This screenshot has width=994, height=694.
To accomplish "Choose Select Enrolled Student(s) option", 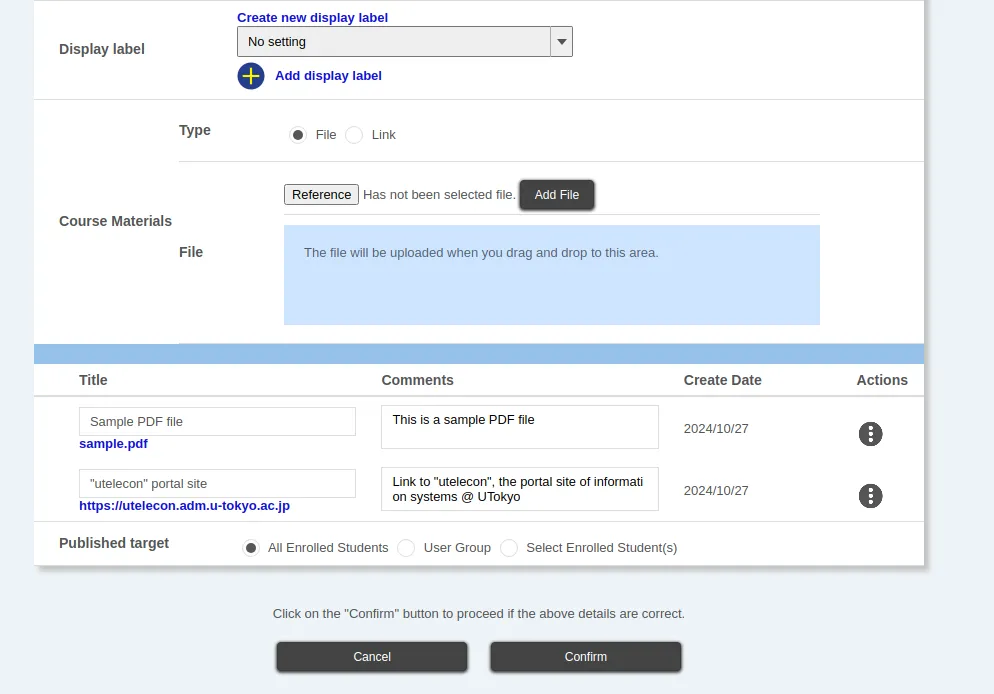I will (509, 548).
